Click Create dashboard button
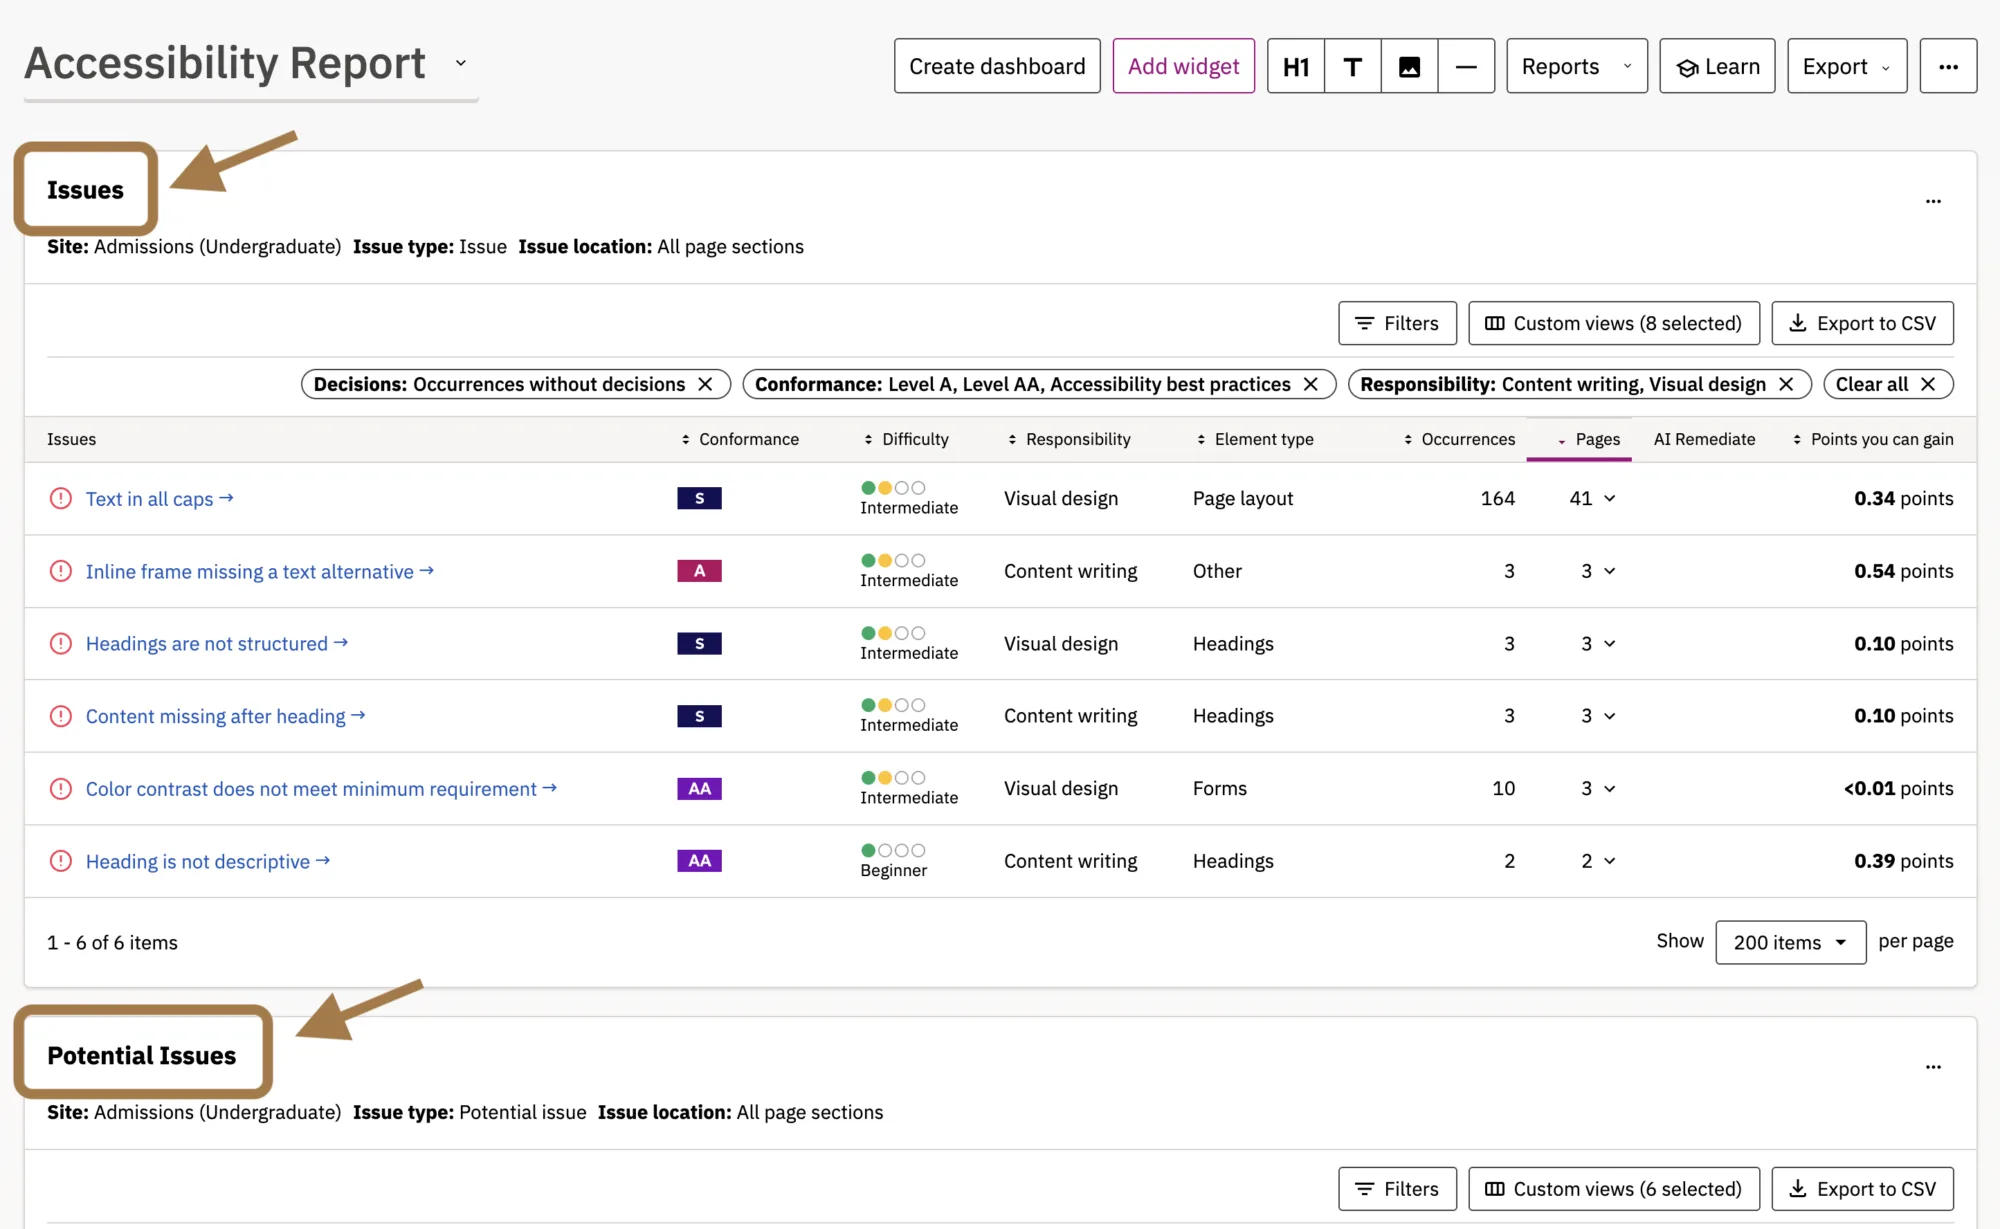This screenshot has width=2000, height=1229. point(997,66)
